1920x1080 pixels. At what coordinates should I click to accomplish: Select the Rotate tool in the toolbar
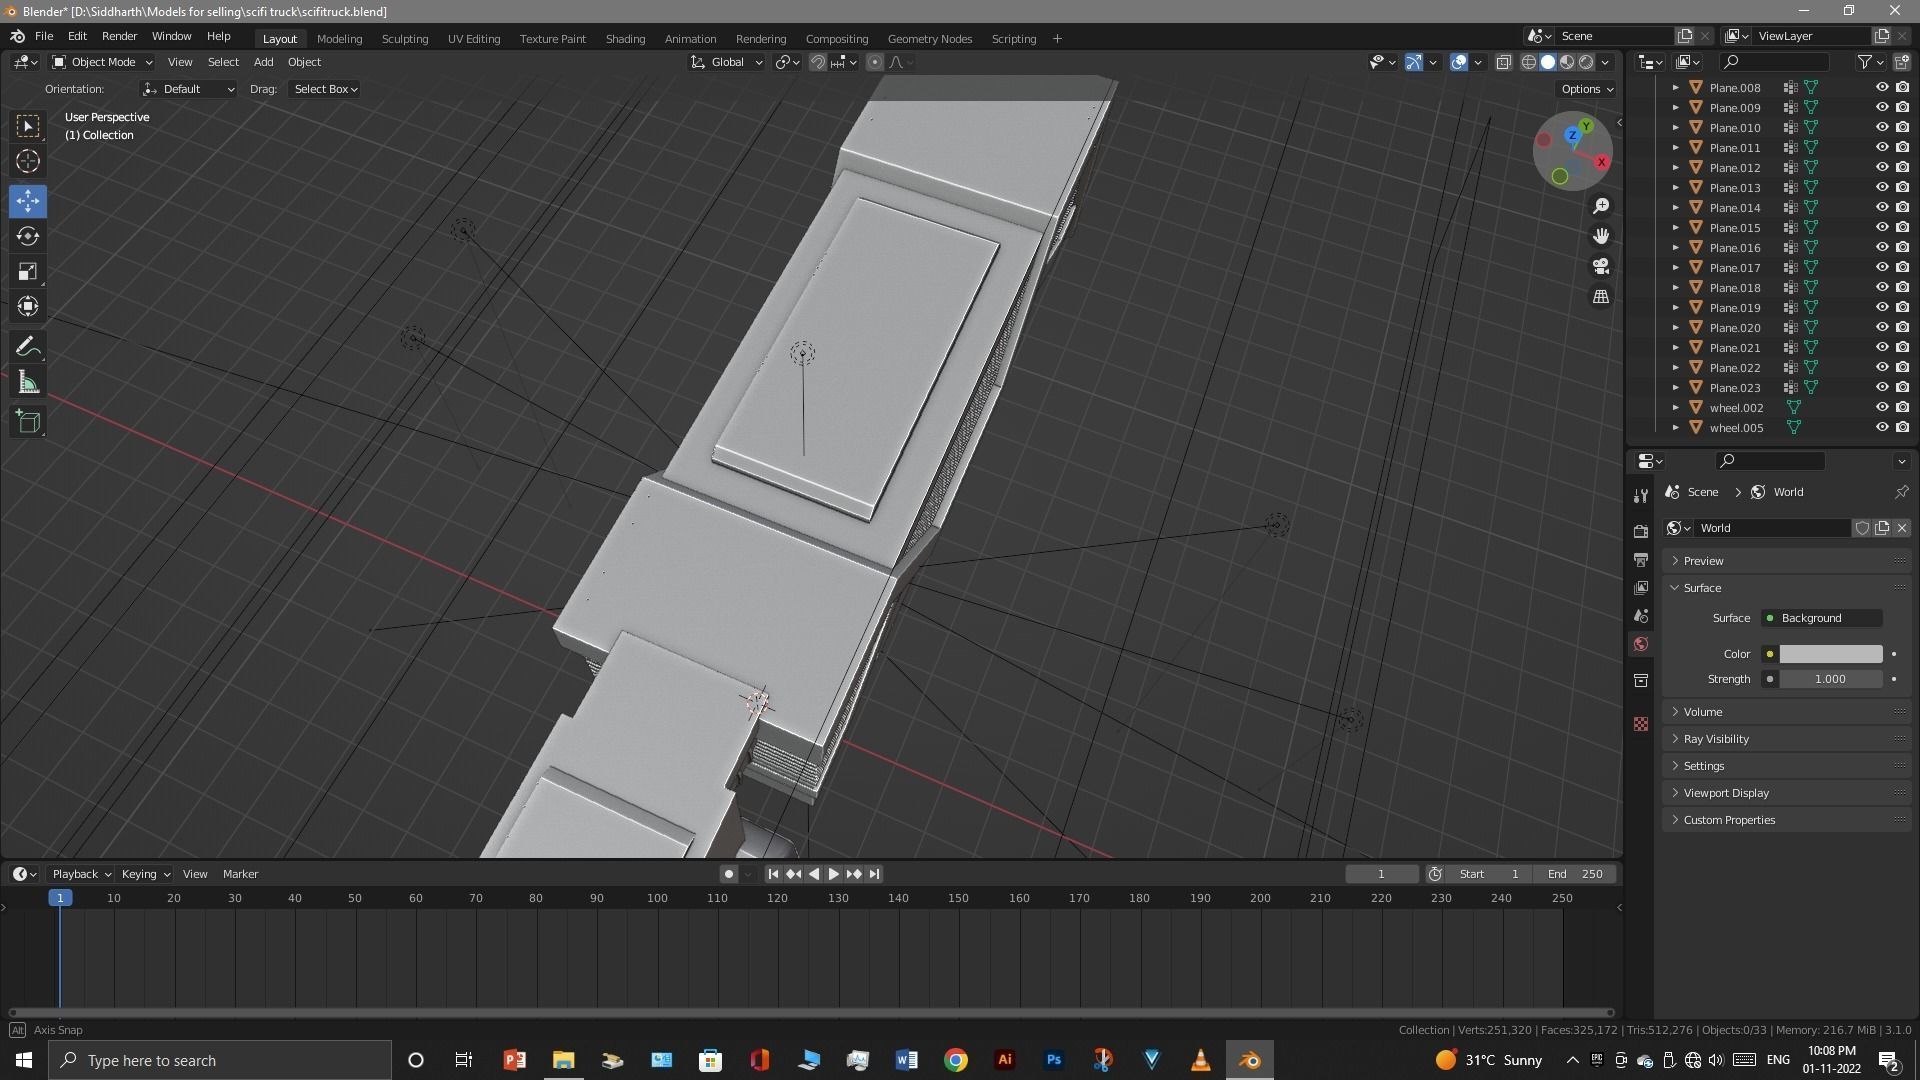click(28, 237)
